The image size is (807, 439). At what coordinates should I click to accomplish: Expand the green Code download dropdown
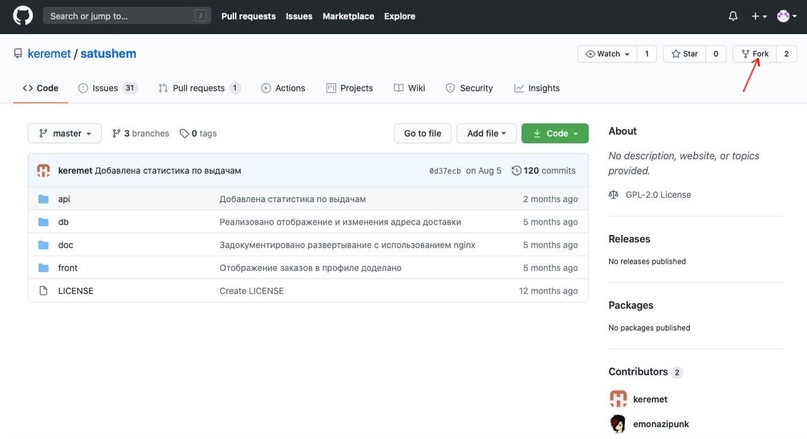555,133
